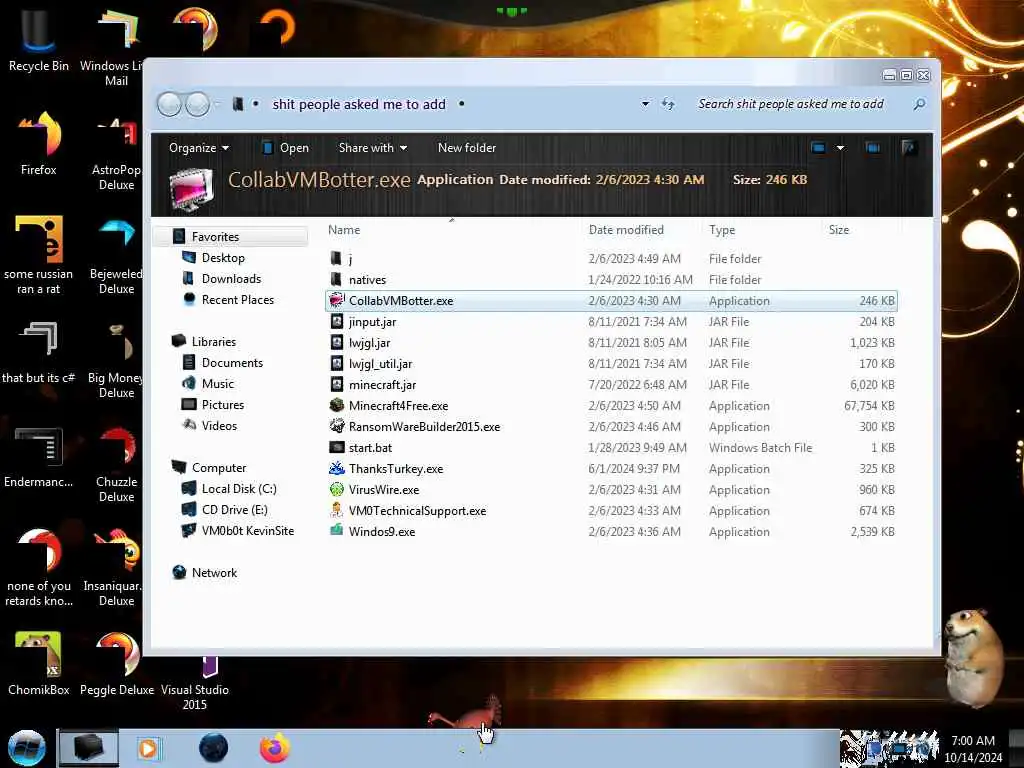The image size is (1024, 768).
Task: Expand the path arrow after folder name
Action: [461, 104]
